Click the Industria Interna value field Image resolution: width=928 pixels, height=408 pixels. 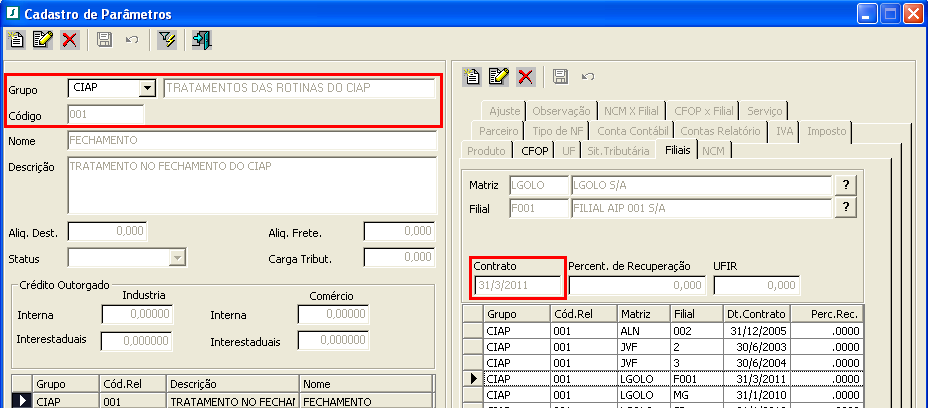(x=138, y=314)
